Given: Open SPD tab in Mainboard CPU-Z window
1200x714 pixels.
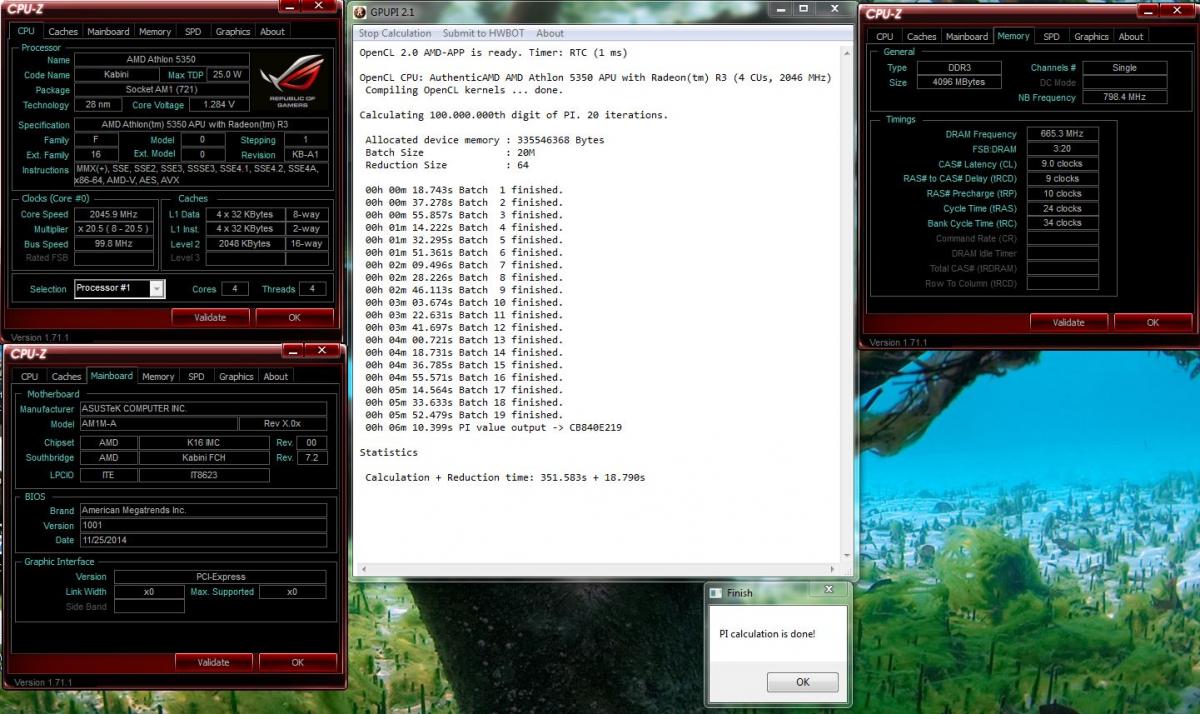Looking at the screenshot, I should coord(196,377).
